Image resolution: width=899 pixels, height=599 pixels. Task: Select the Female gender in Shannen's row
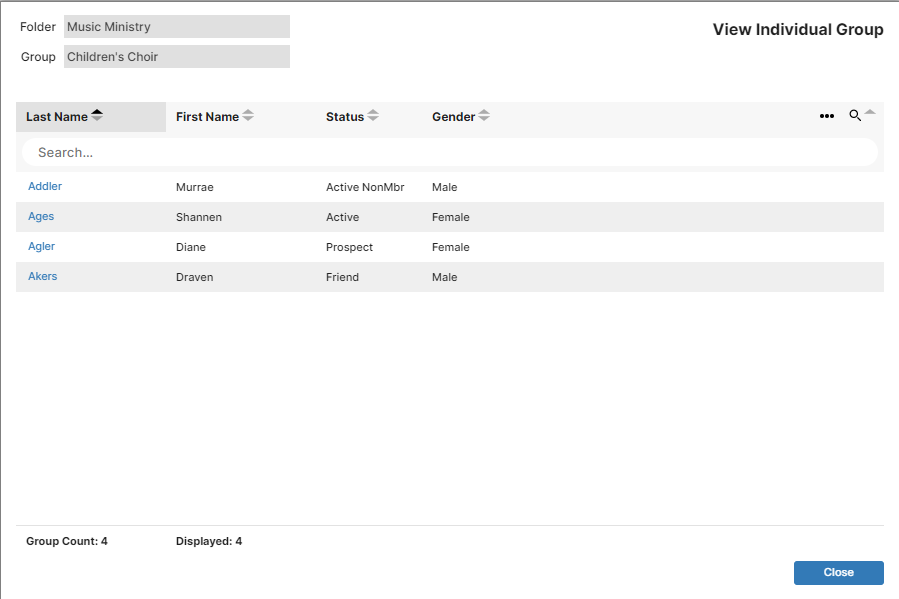(451, 217)
